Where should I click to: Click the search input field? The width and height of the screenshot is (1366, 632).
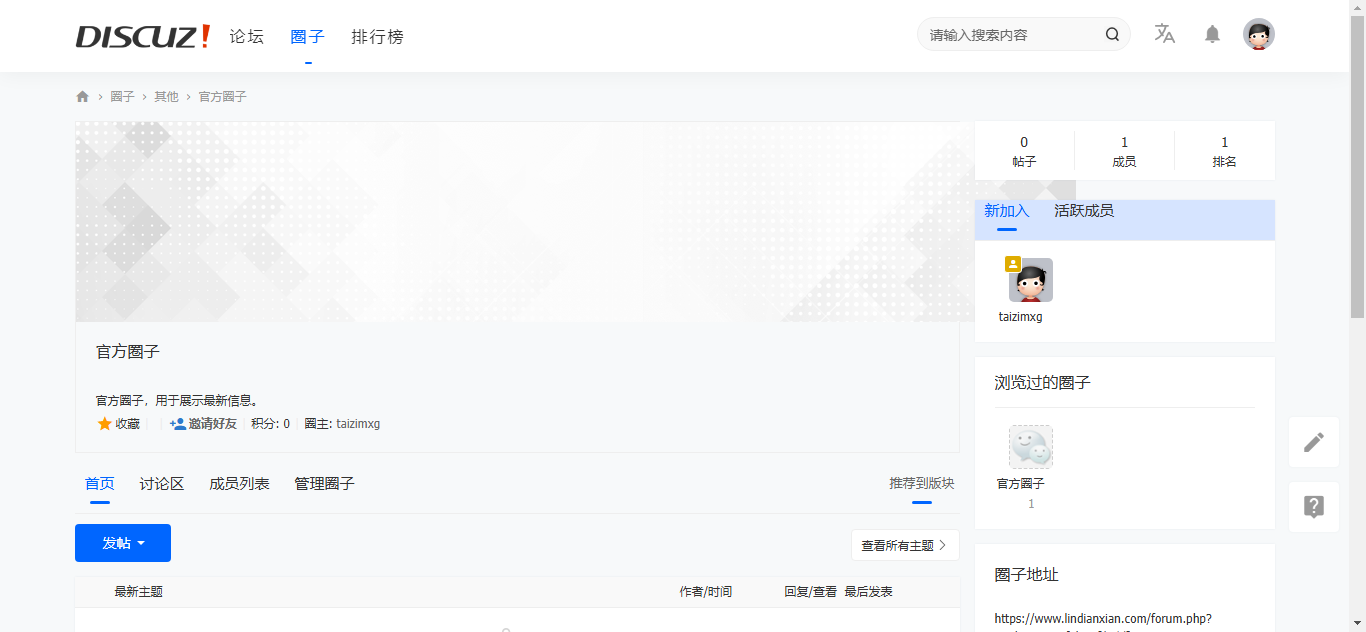click(x=1010, y=35)
